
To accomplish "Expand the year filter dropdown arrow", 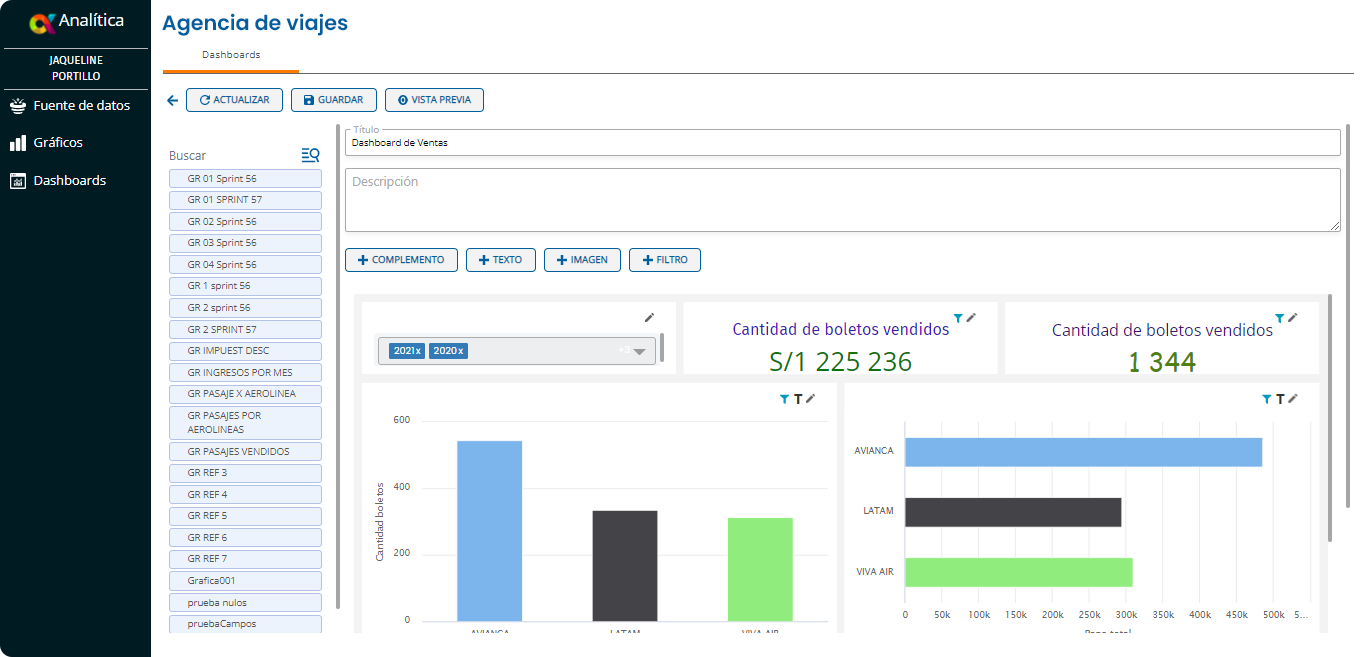I will tap(639, 351).
